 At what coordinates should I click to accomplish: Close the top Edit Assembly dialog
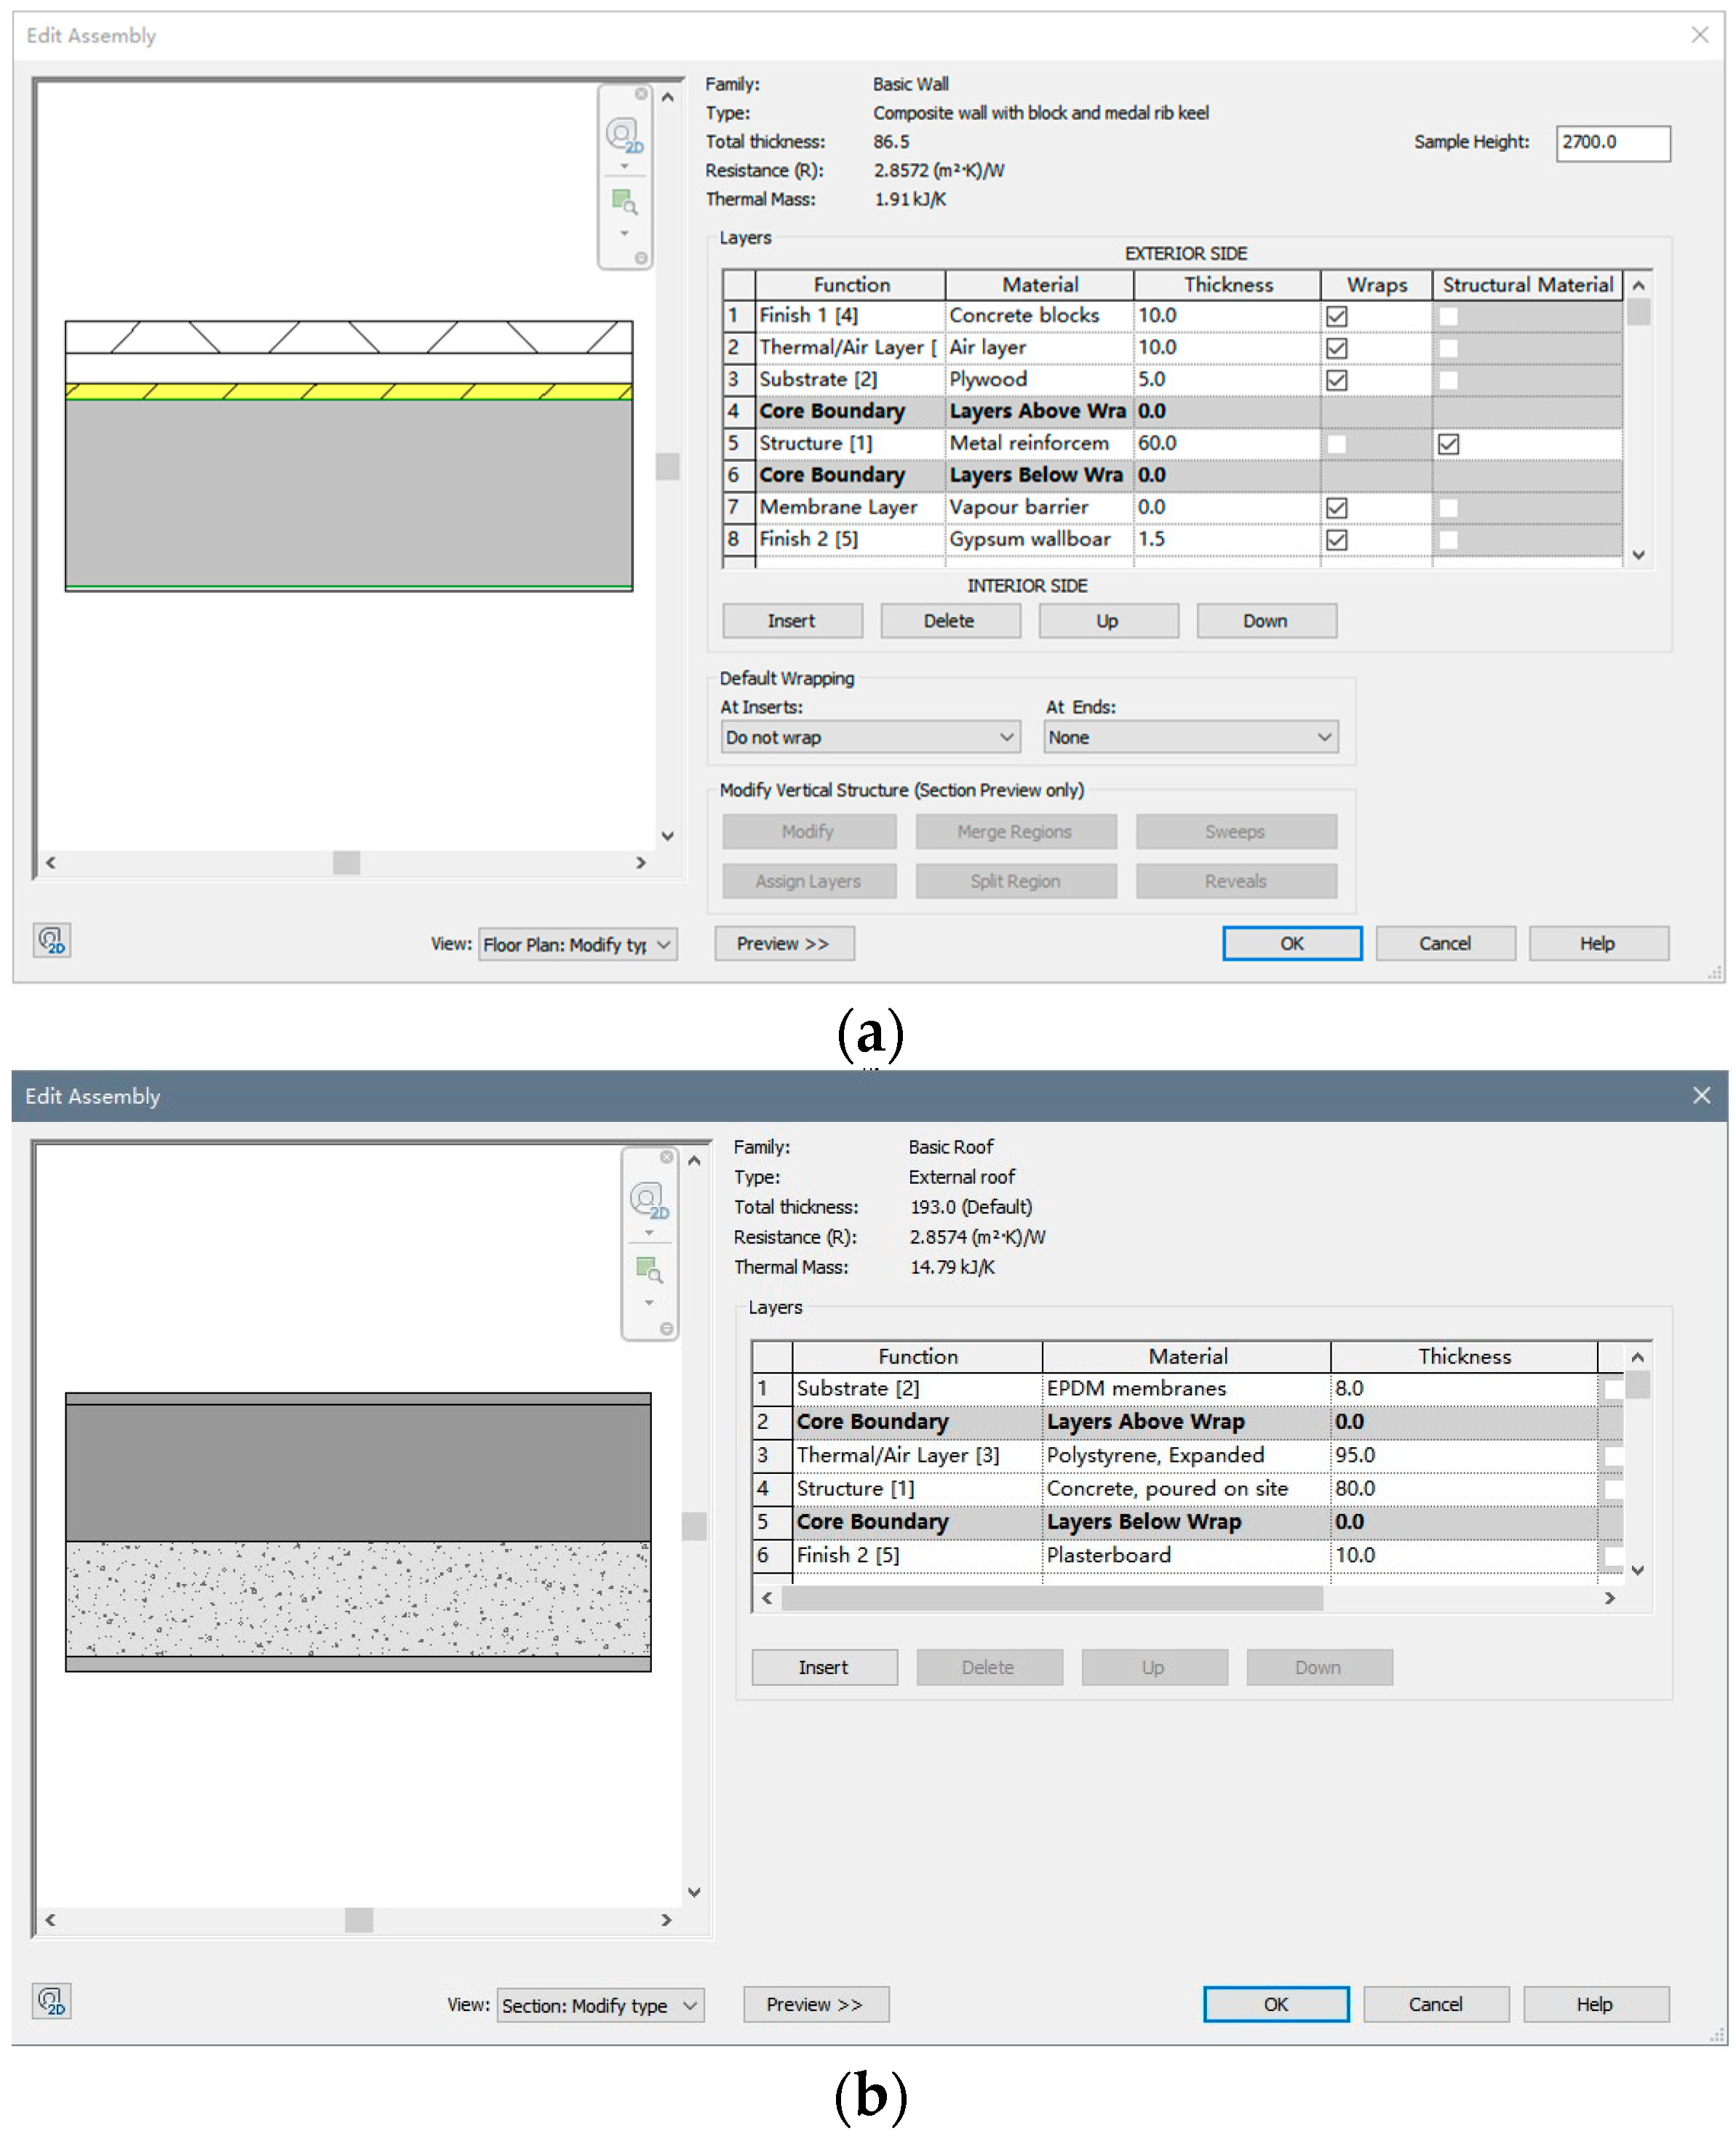click(1699, 35)
